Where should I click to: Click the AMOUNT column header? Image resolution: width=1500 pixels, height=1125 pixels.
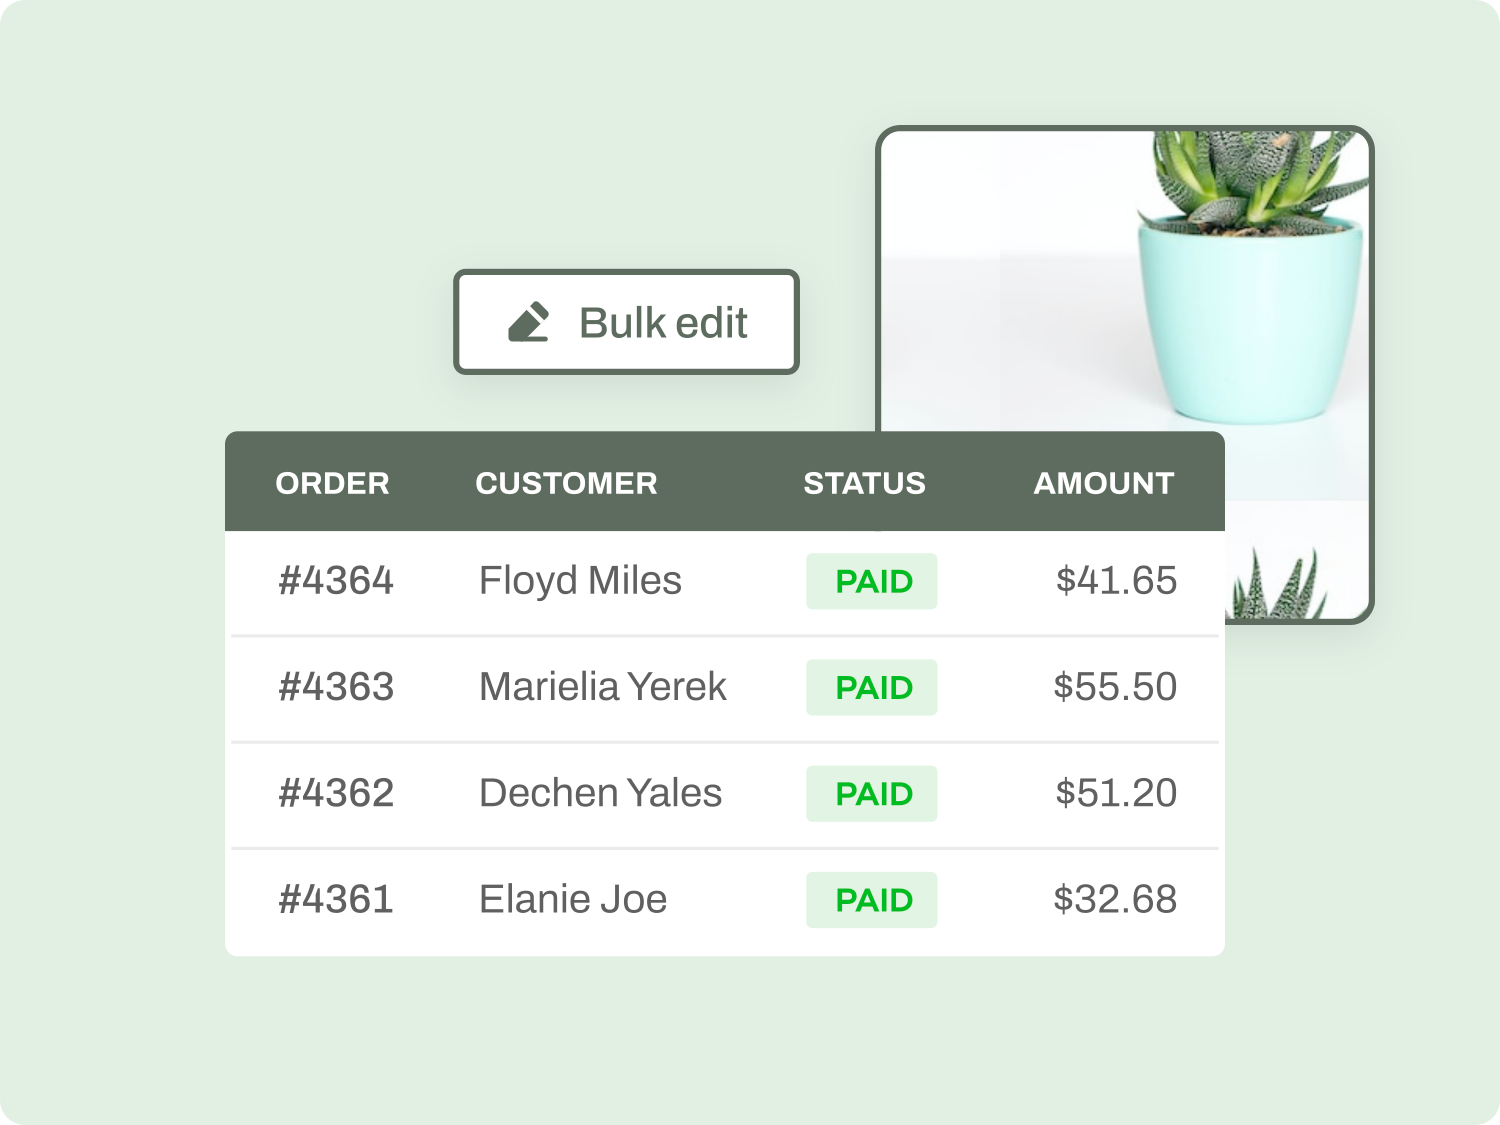click(x=1103, y=483)
